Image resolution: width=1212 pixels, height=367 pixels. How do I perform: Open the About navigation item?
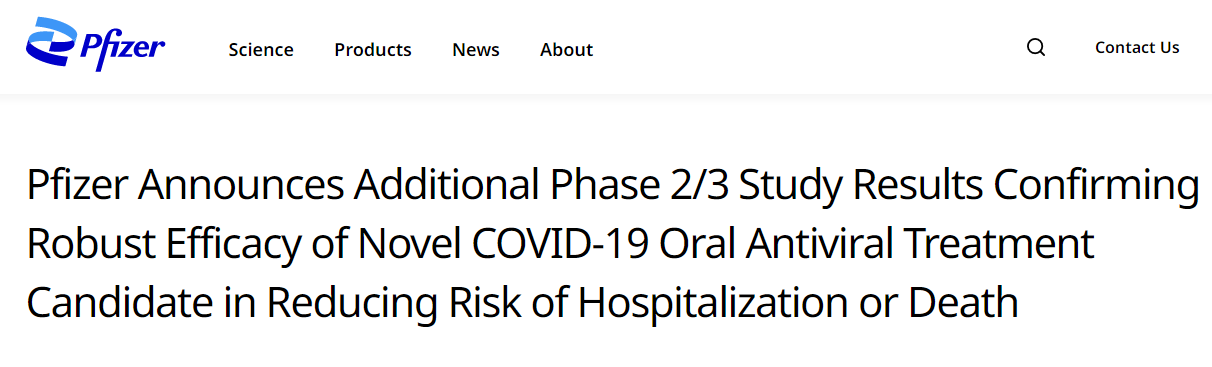tap(567, 49)
